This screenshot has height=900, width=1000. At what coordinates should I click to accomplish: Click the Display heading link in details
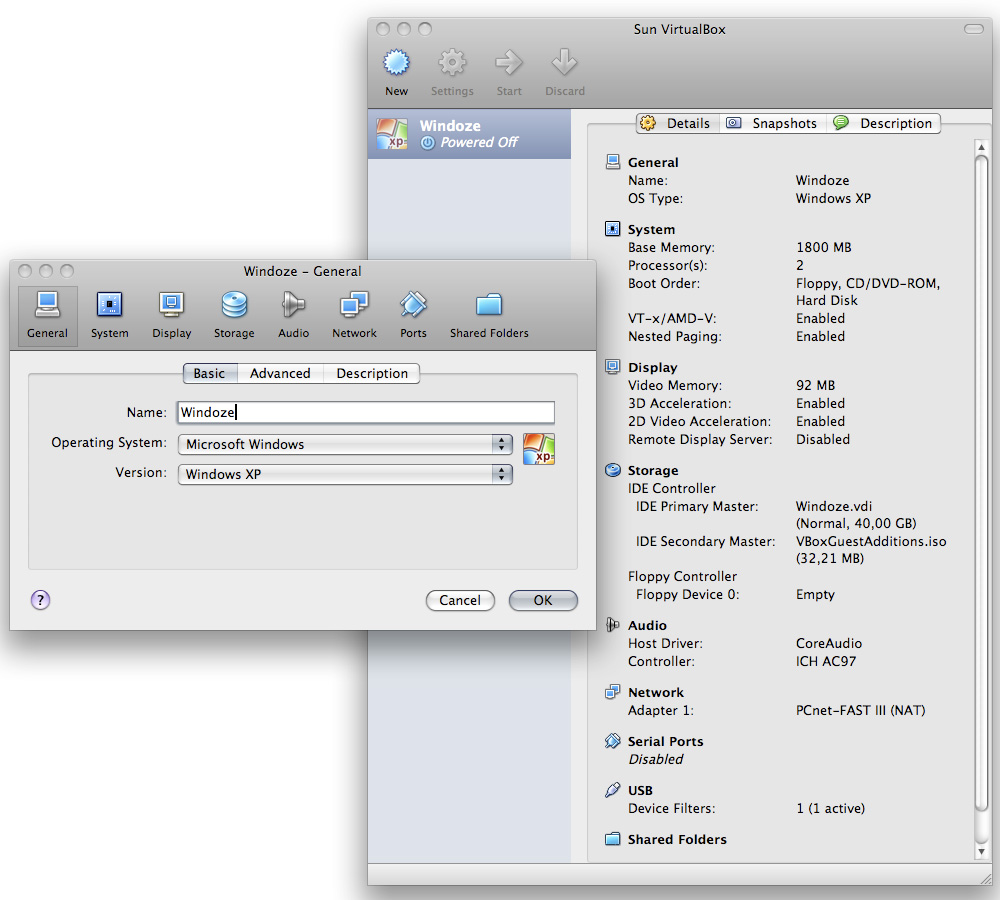click(652, 367)
